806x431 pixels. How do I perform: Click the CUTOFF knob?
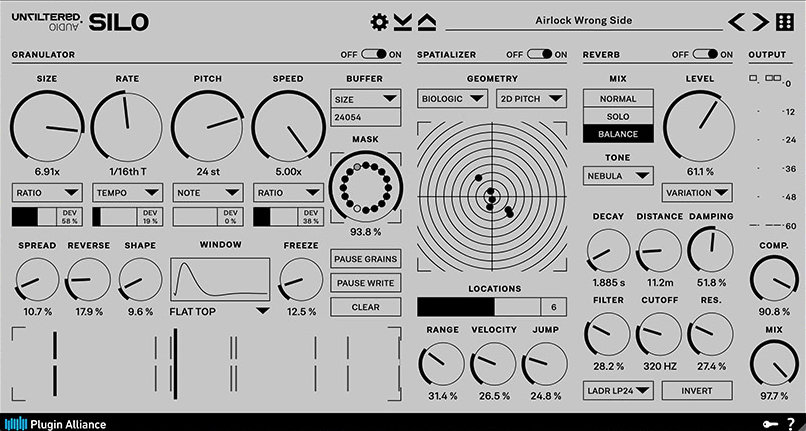(x=660, y=334)
